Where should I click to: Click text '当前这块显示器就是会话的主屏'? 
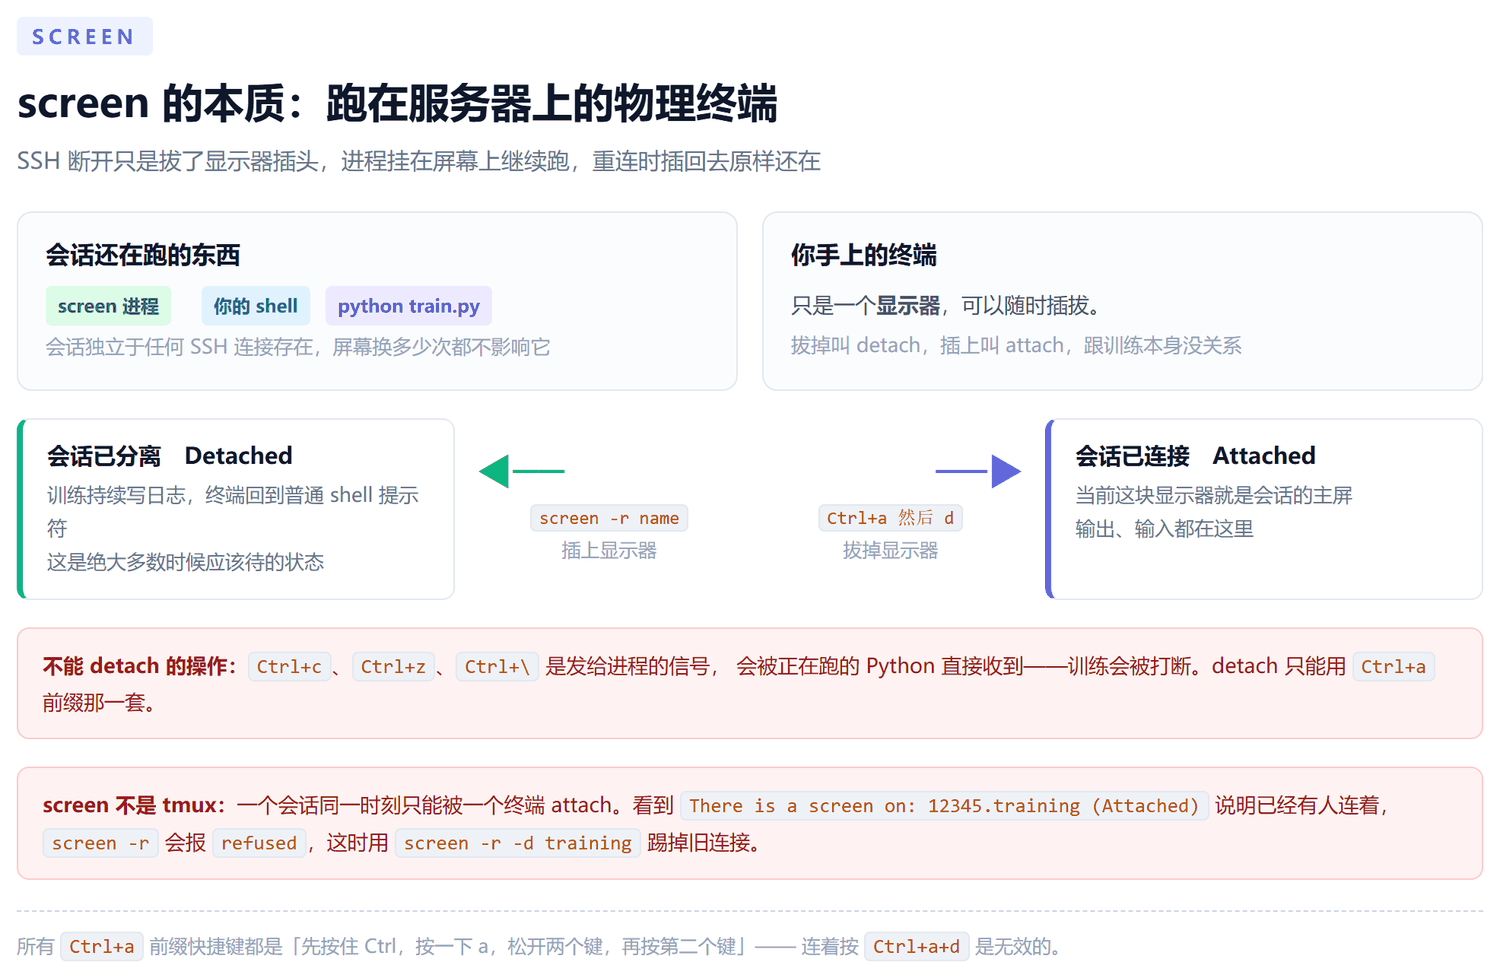[1213, 495]
